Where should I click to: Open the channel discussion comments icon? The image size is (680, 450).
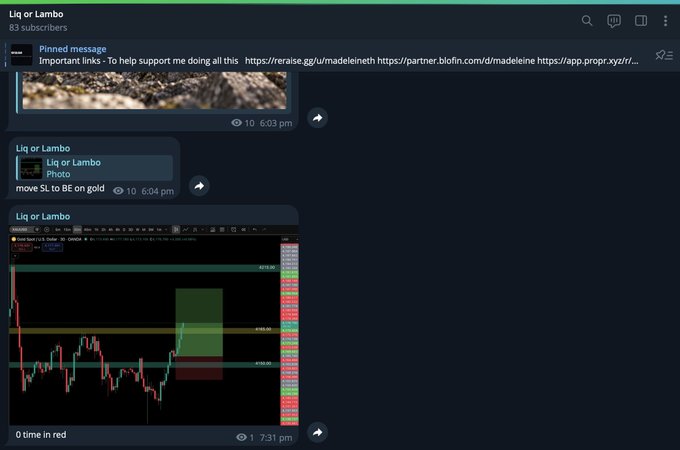point(614,21)
